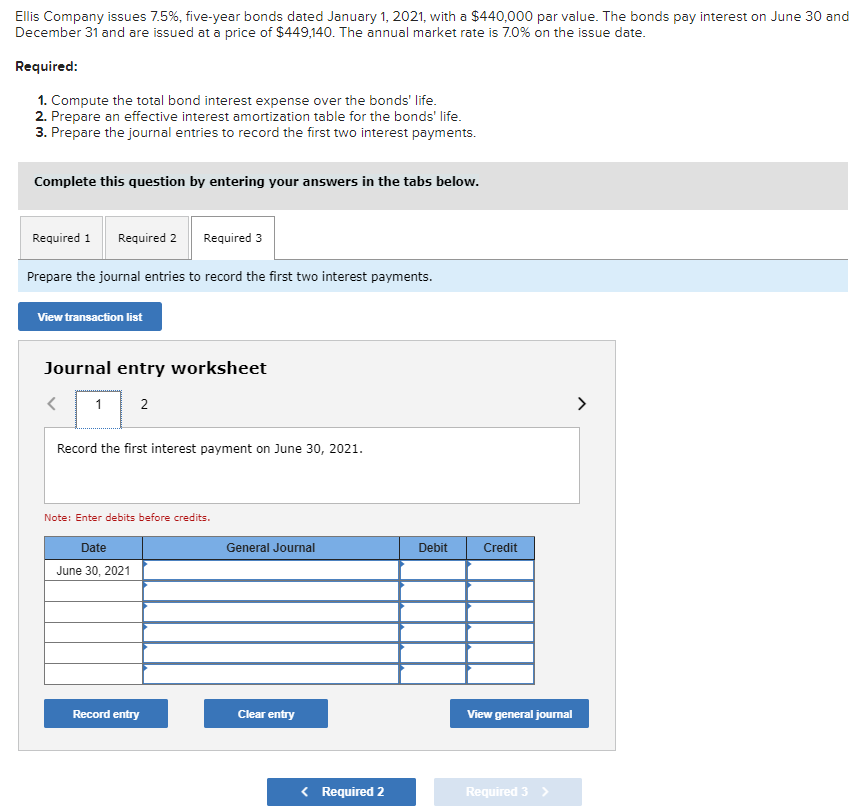Image resolution: width=863 pixels, height=812 pixels.
Task: Click the Debit column header
Action: click(x=433, y=548)
